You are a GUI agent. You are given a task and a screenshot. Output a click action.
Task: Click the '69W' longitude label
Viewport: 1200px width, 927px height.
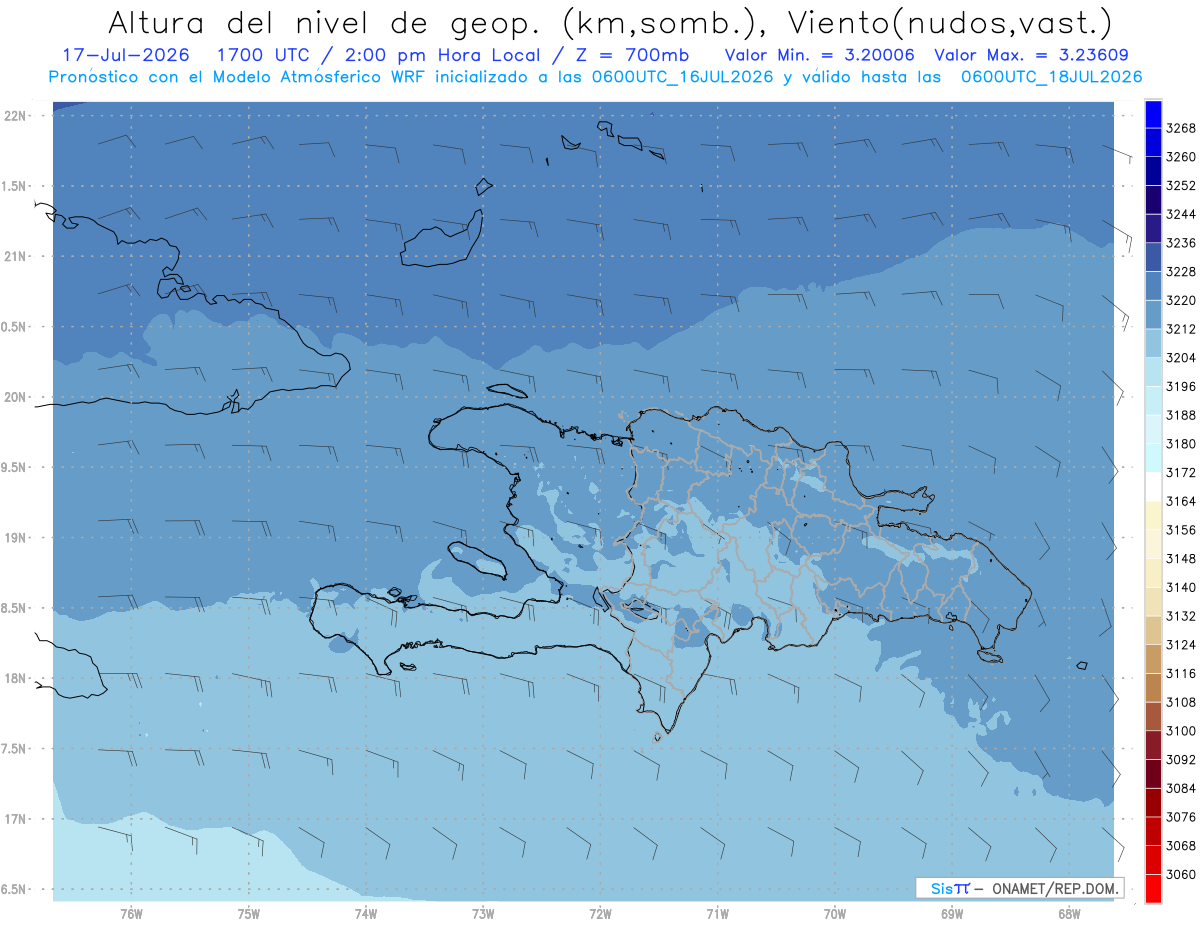(951, 913)
